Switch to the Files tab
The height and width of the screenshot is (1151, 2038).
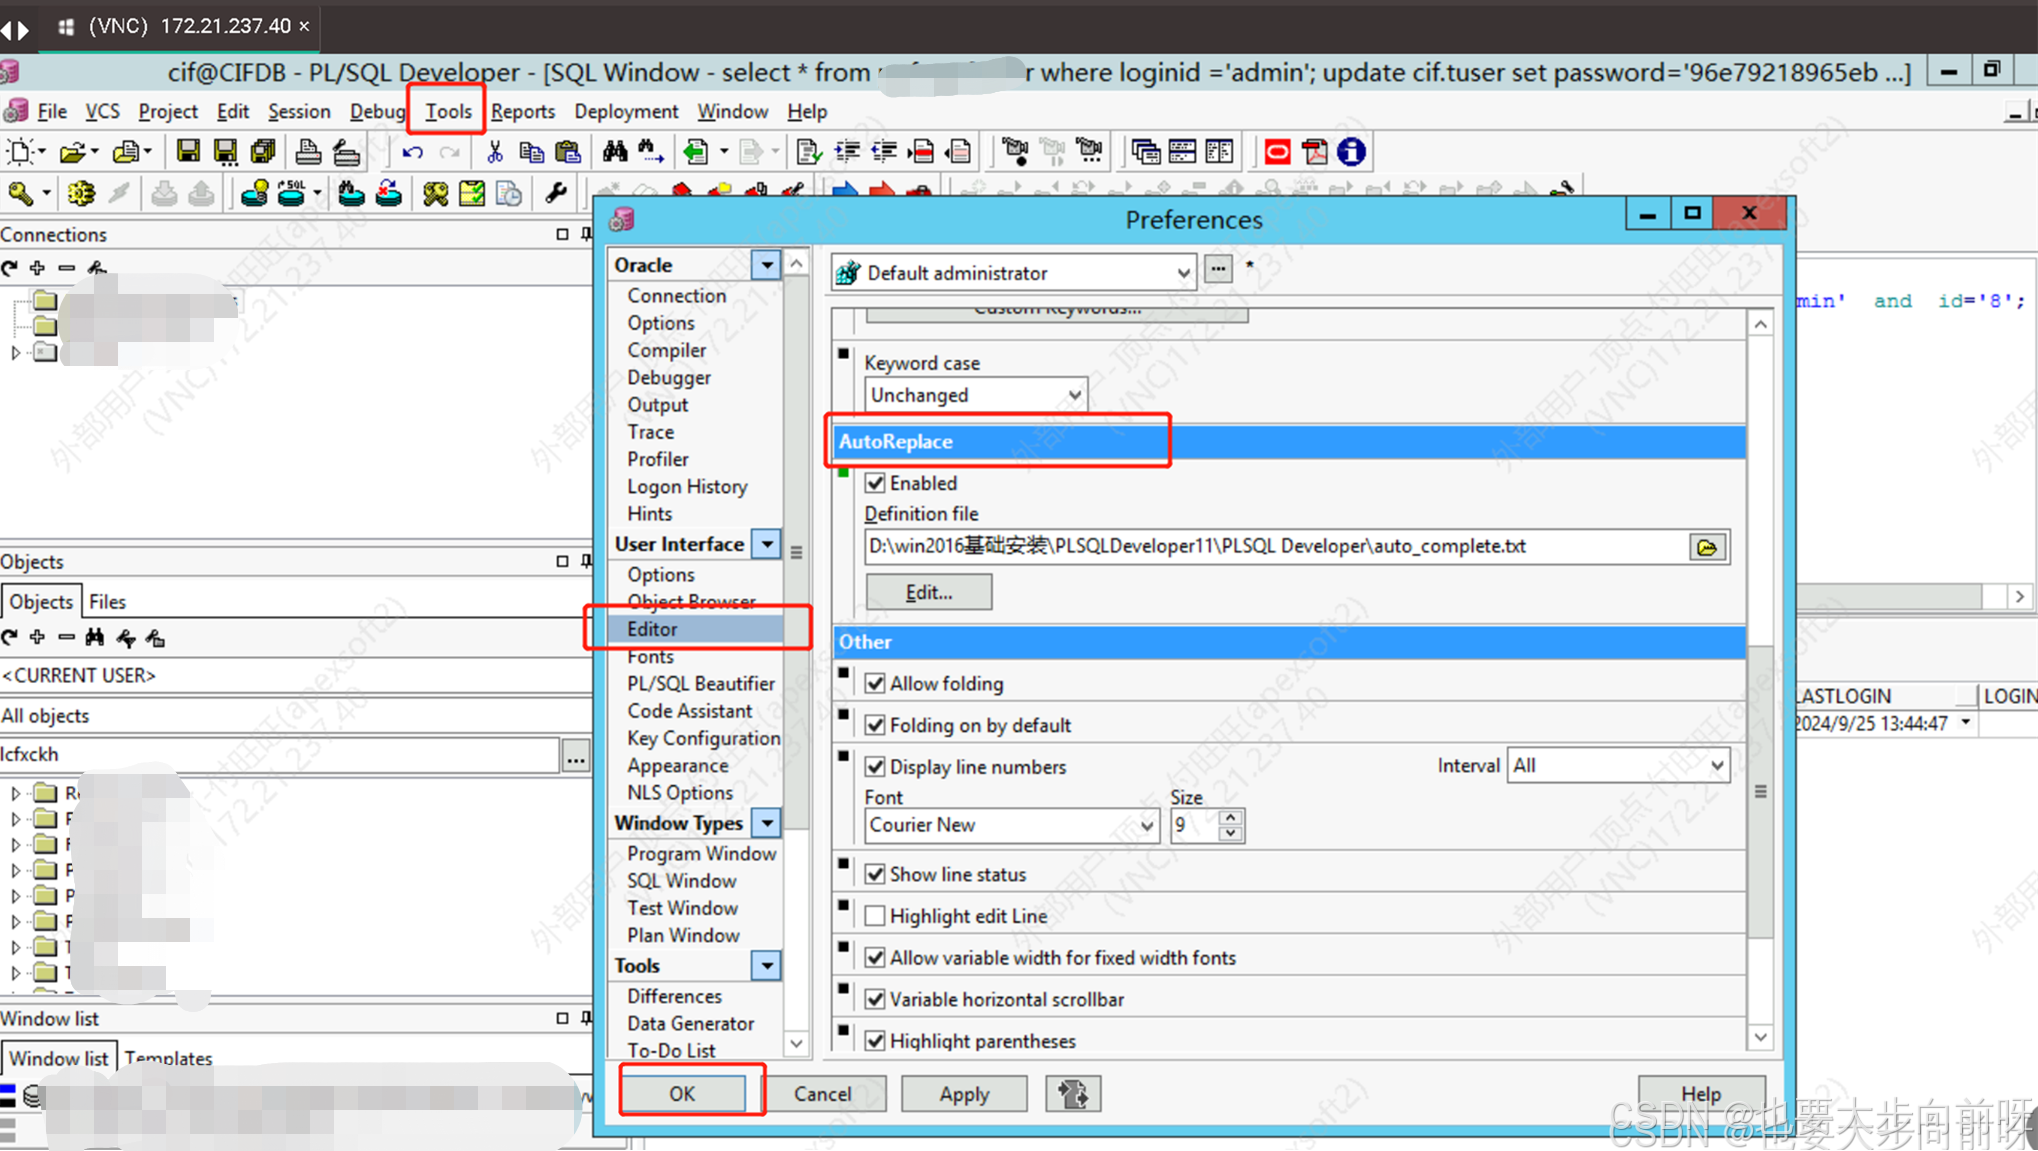pos(107,602)
